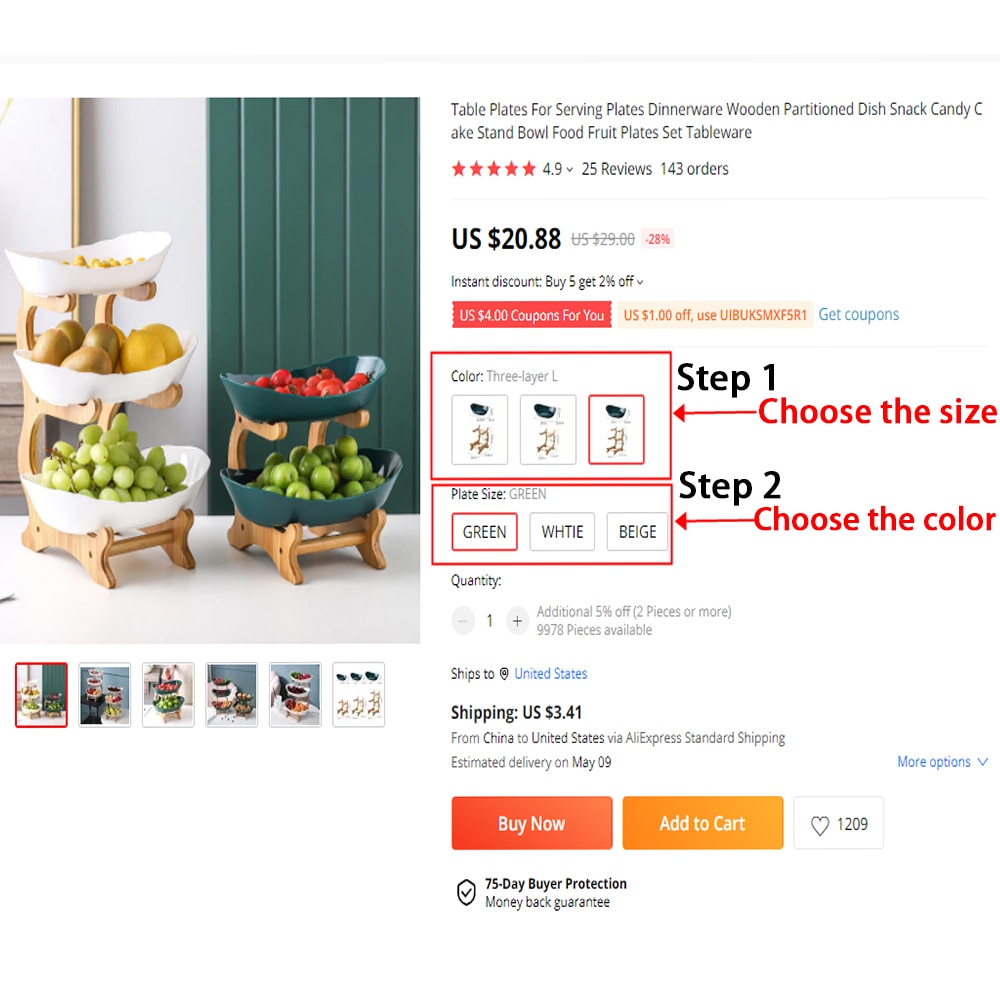Viewport: 1000px width, 1000px height.
Task: Select the GREEN plate option
Action: tap(485, 532)
